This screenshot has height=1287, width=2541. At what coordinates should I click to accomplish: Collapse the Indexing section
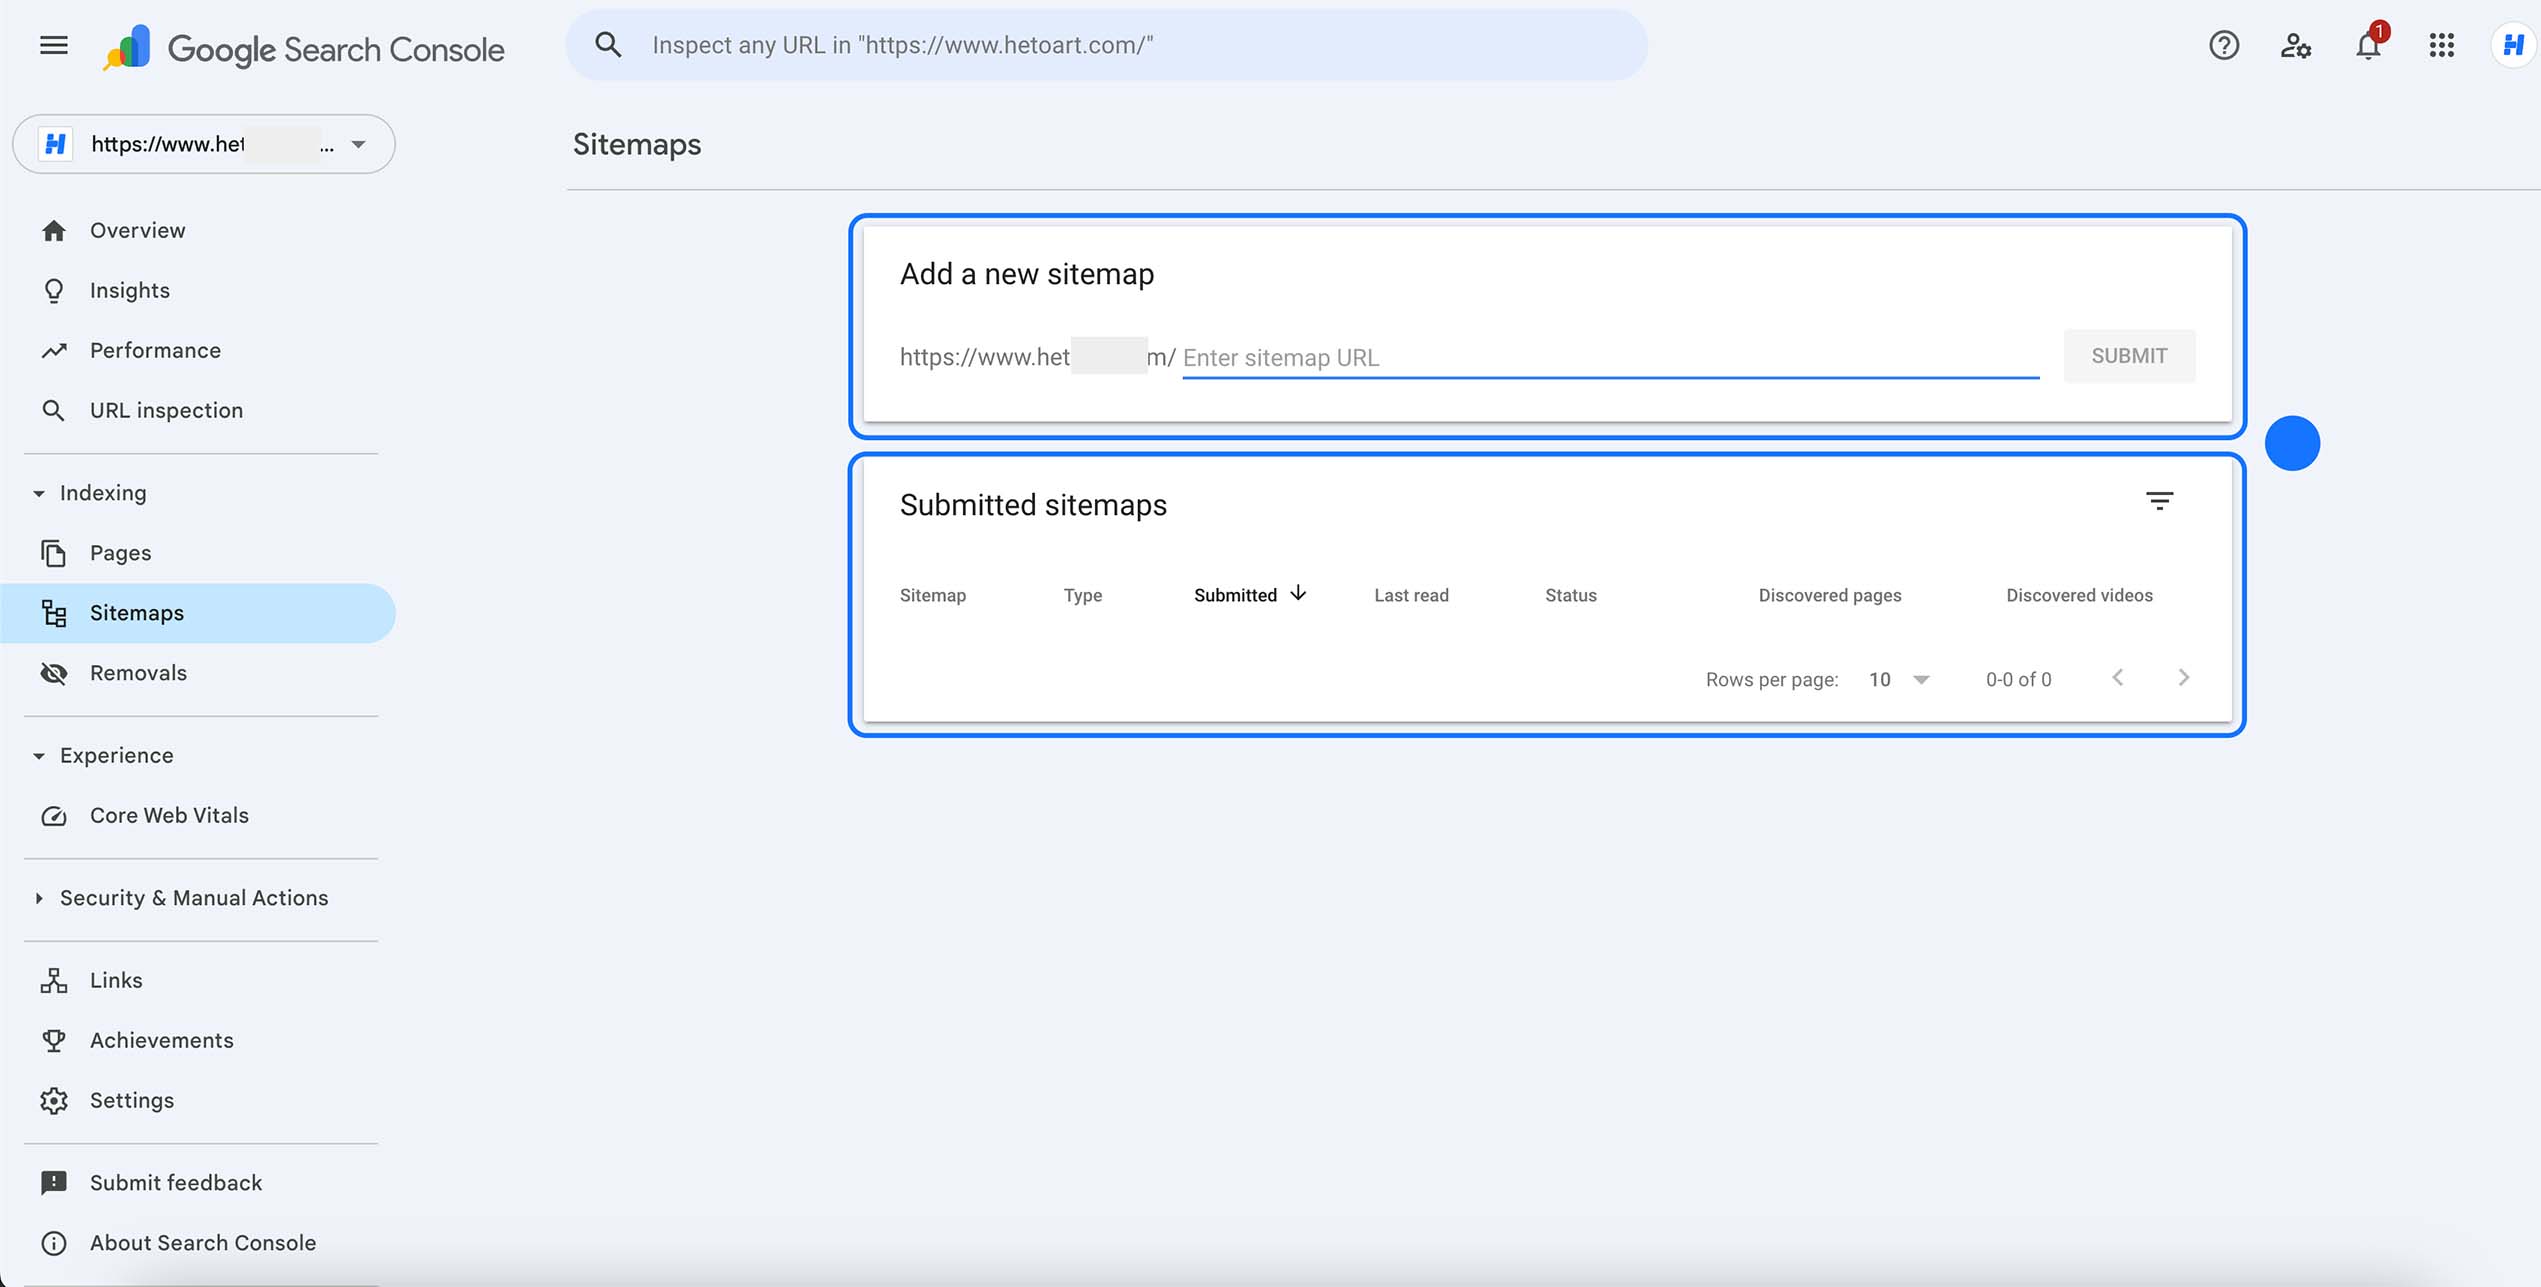[37, 493]
